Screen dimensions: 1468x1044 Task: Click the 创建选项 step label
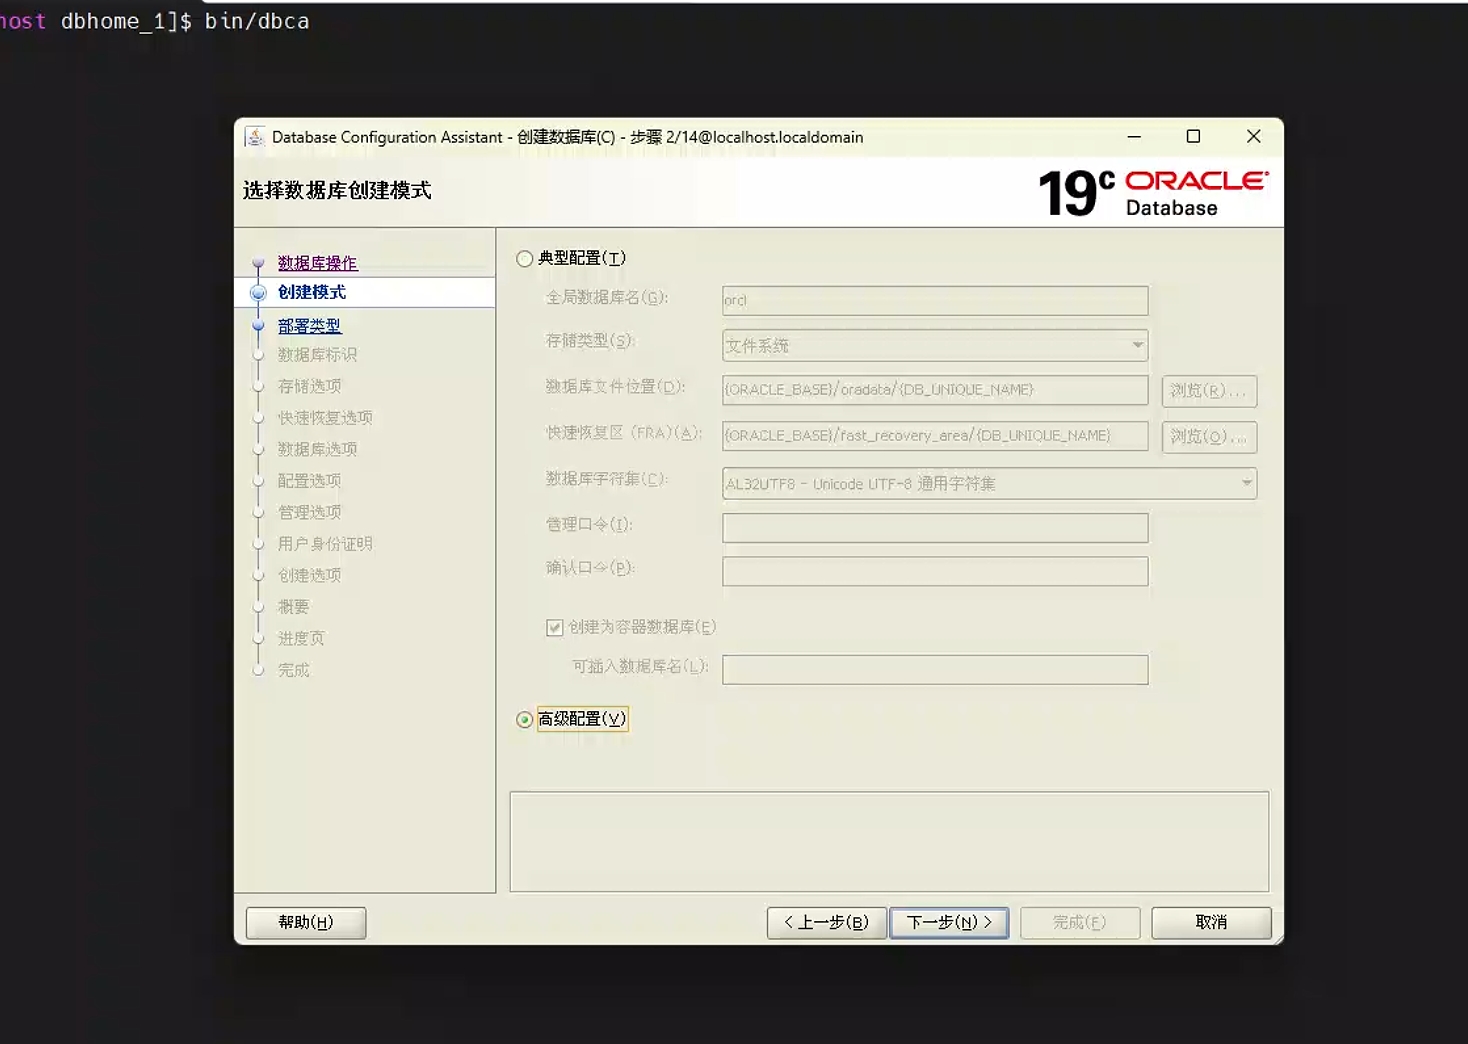point(309,576)
